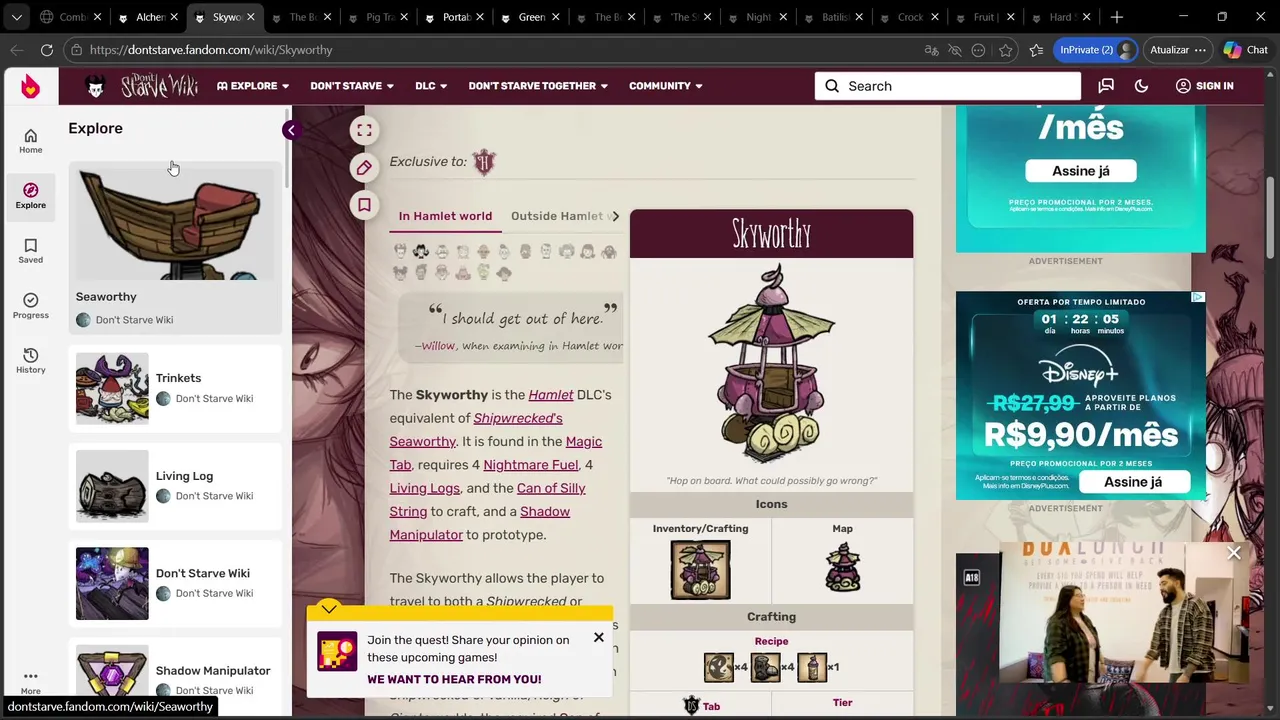Click the pencil edit page icon
This screenshot has width=1280, height=720.
pos(364,168)
